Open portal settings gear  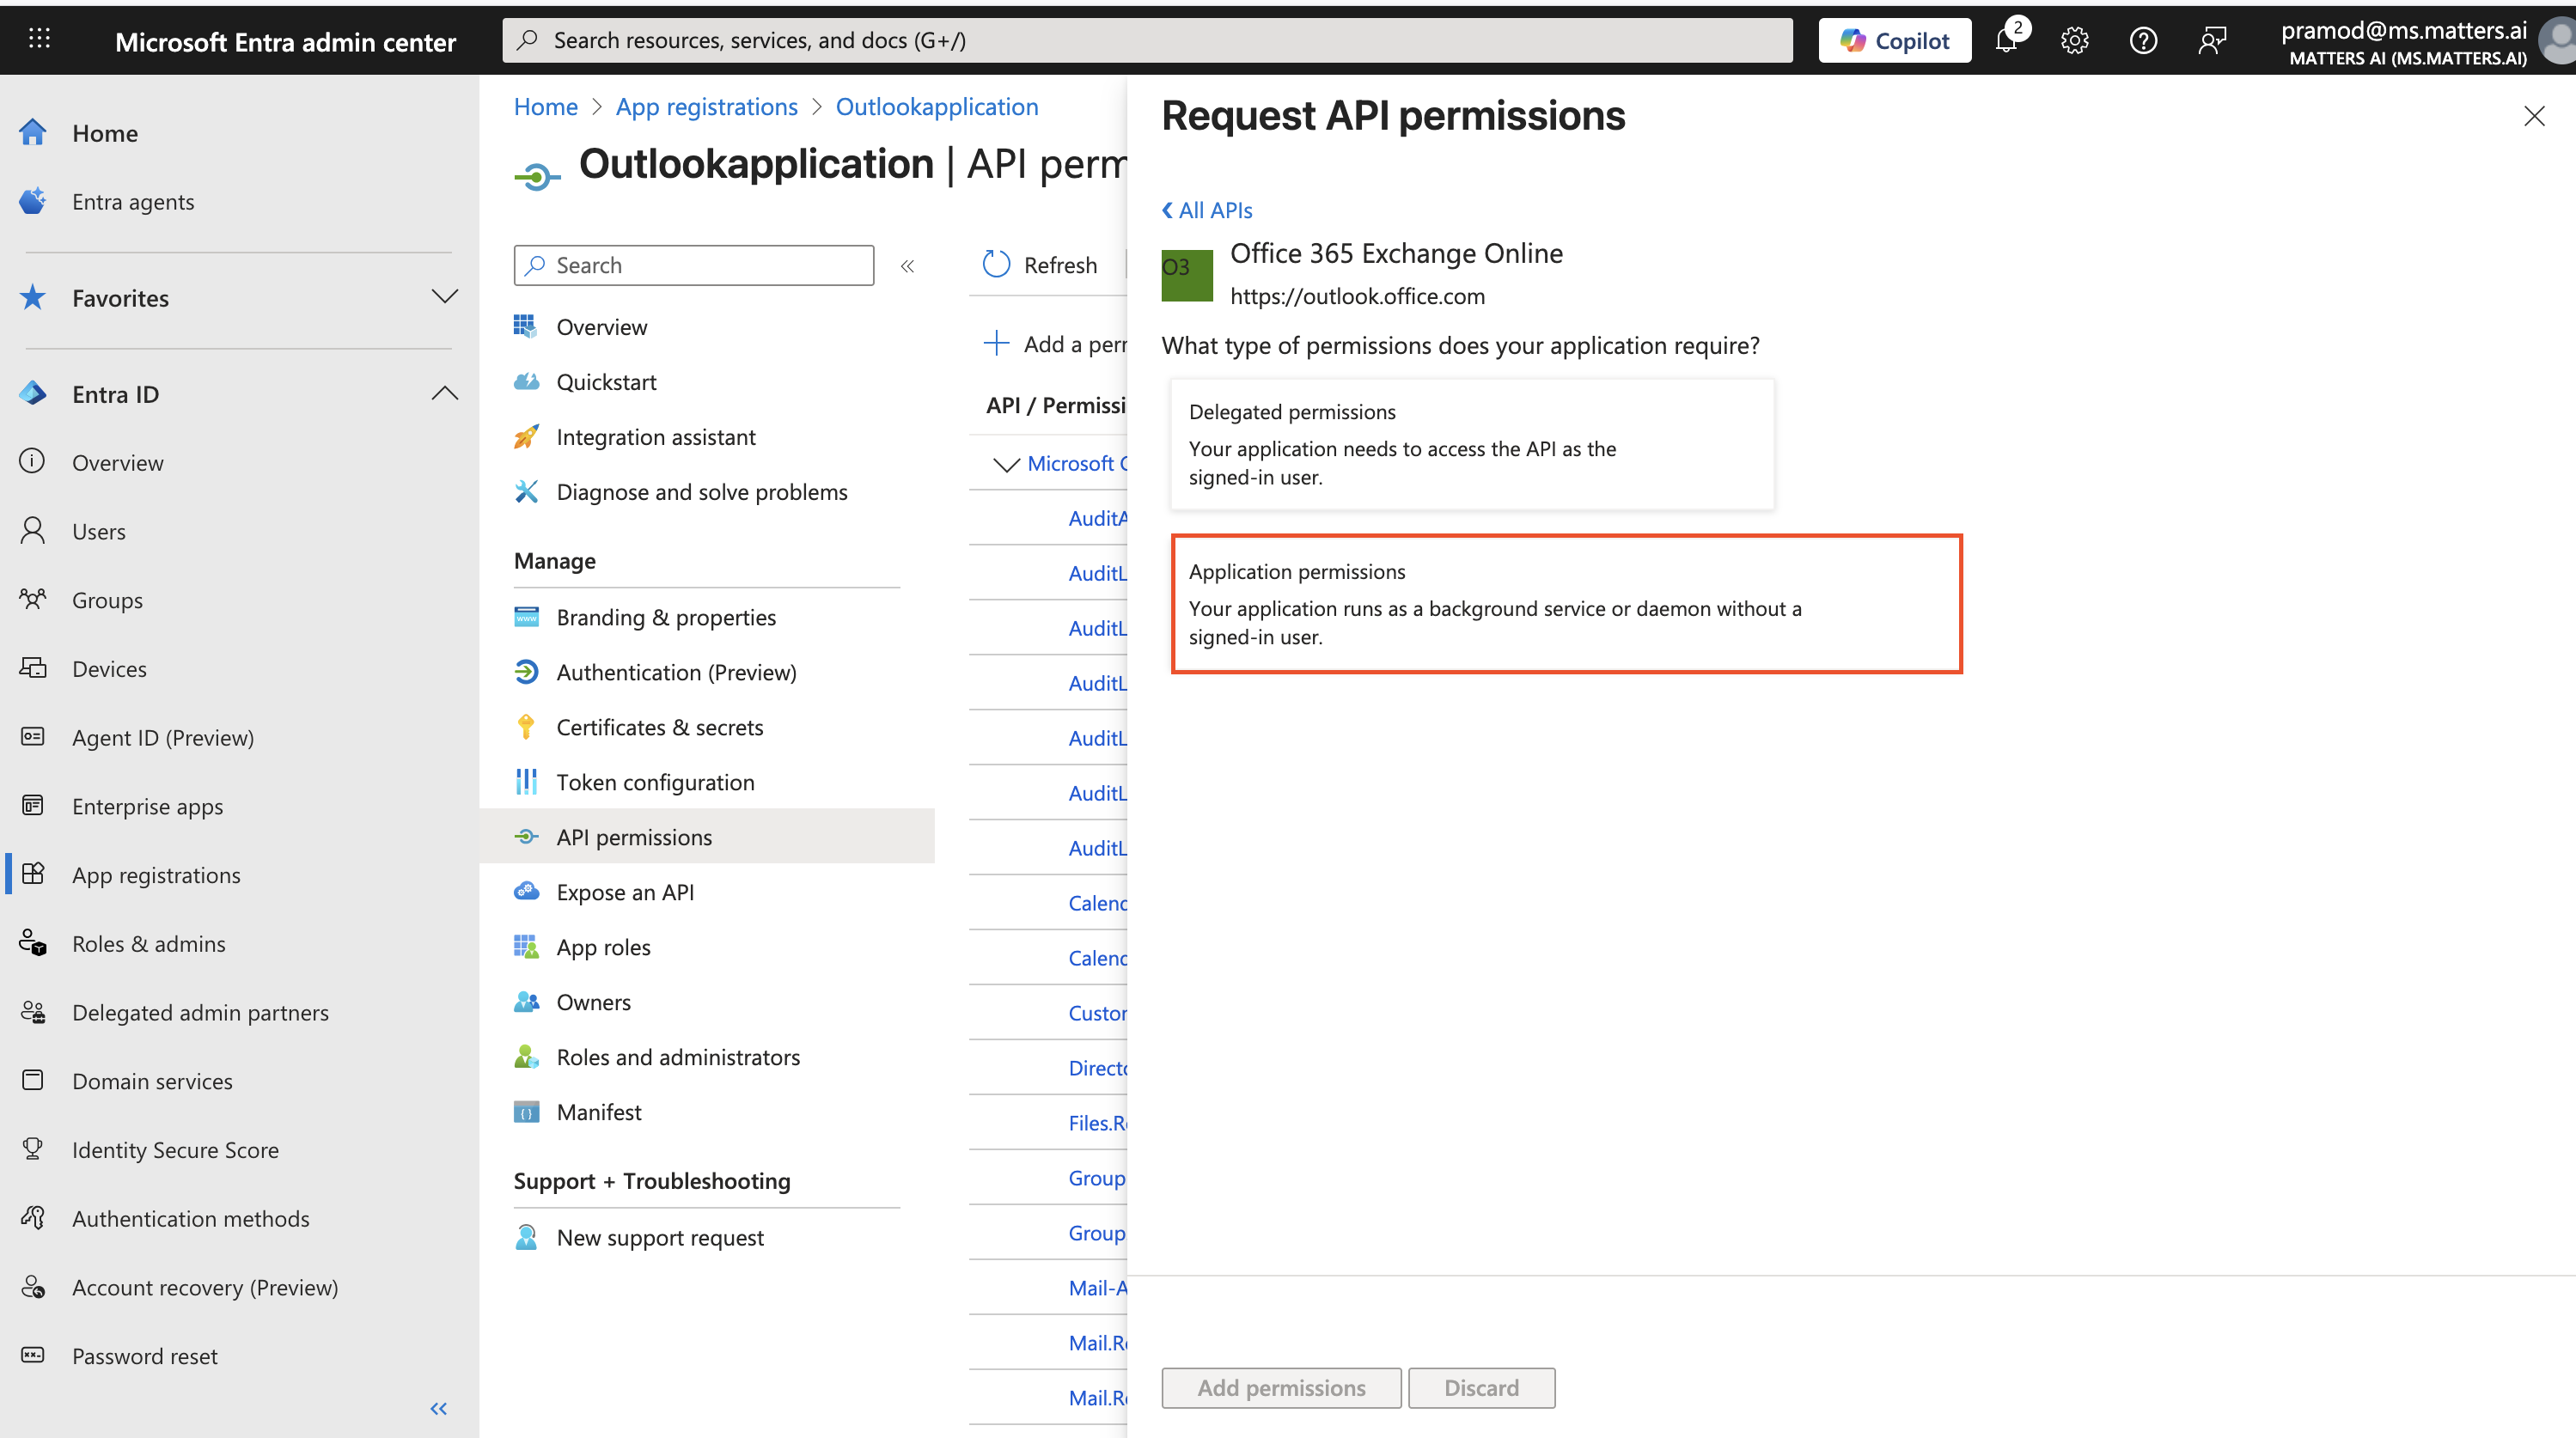(2075, 40)
